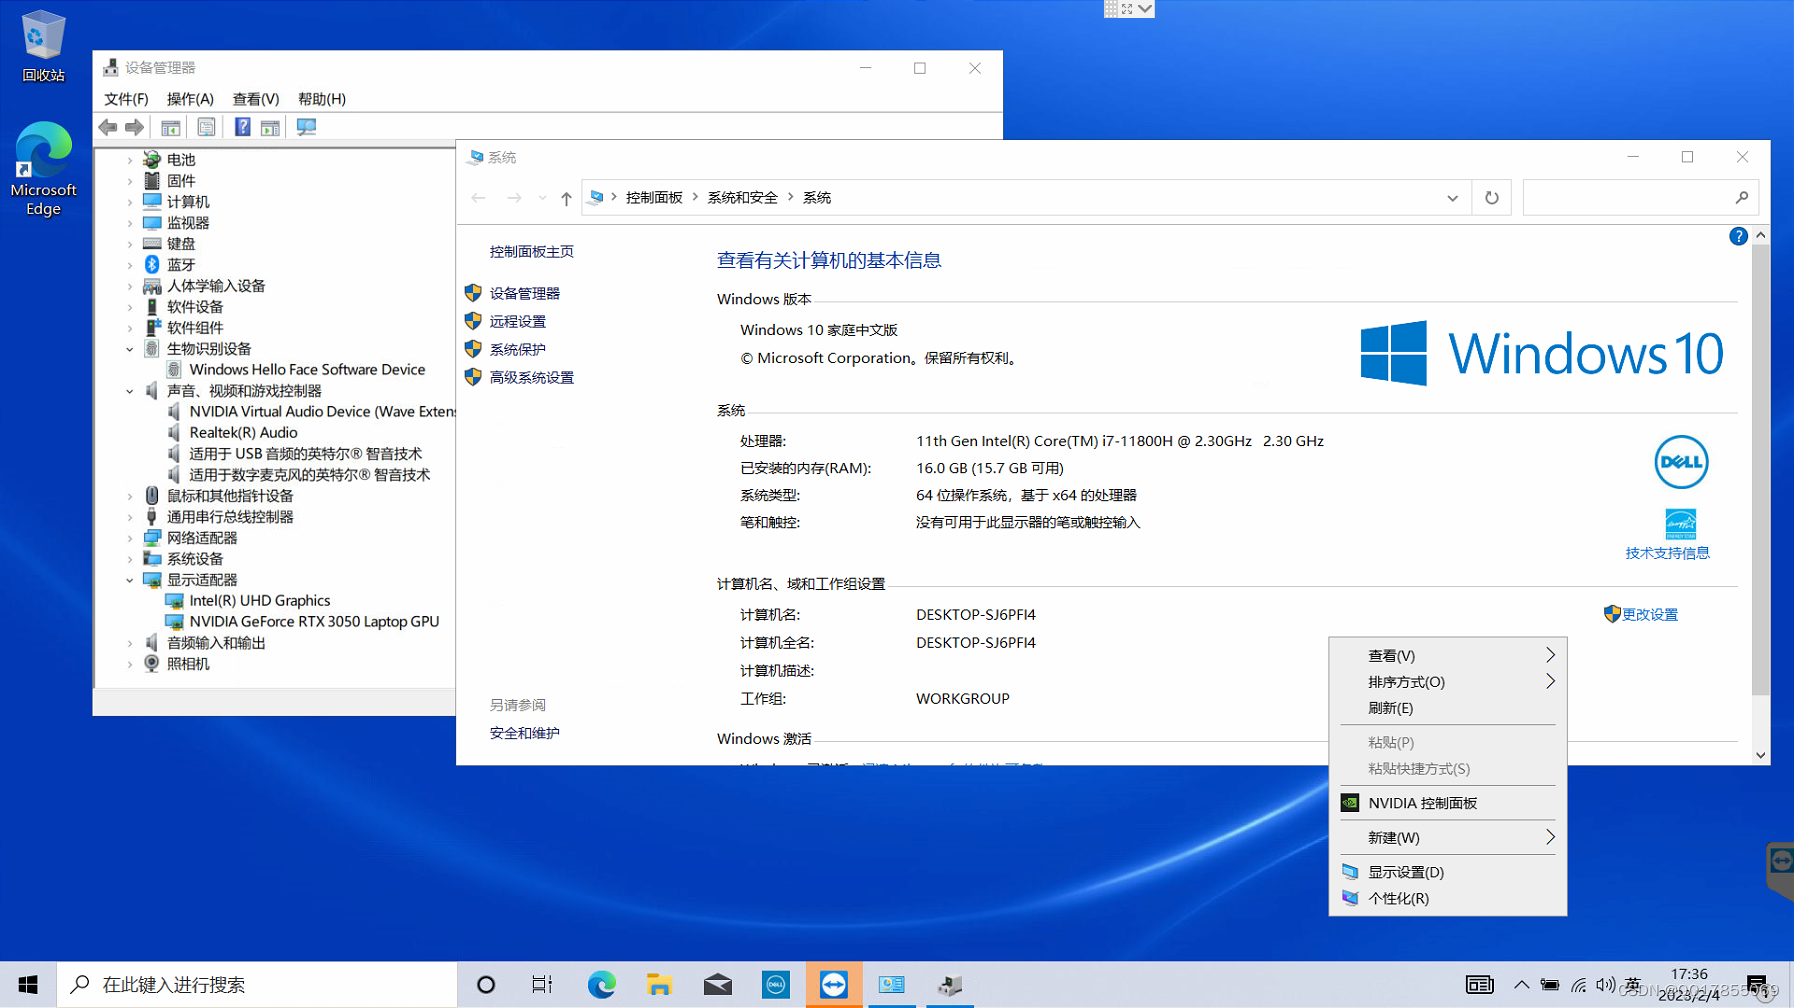This screenshot has height=1008, width=1794.
Task: Click the battery icon in system tray
Action: 1549,985
